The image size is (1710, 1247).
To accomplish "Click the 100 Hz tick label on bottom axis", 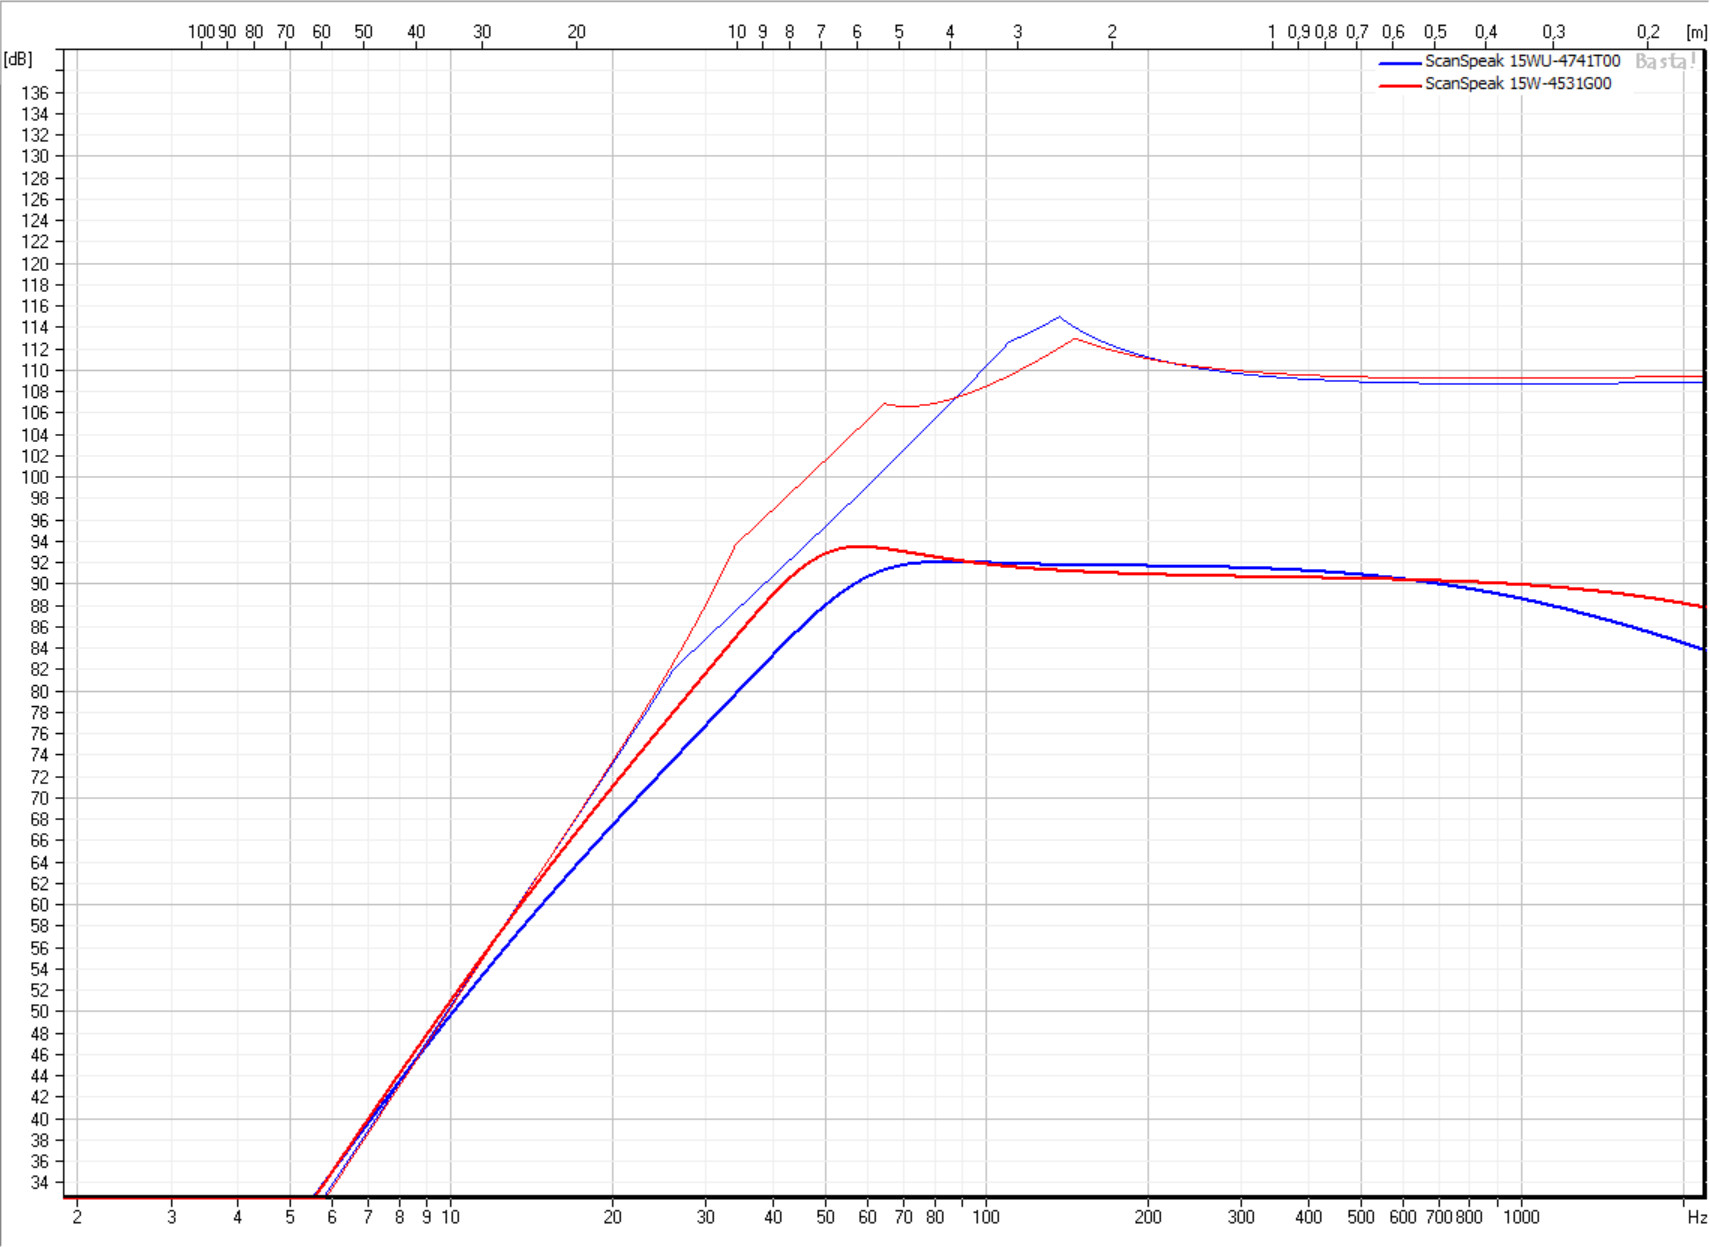I will click(x=985, y=1217).
